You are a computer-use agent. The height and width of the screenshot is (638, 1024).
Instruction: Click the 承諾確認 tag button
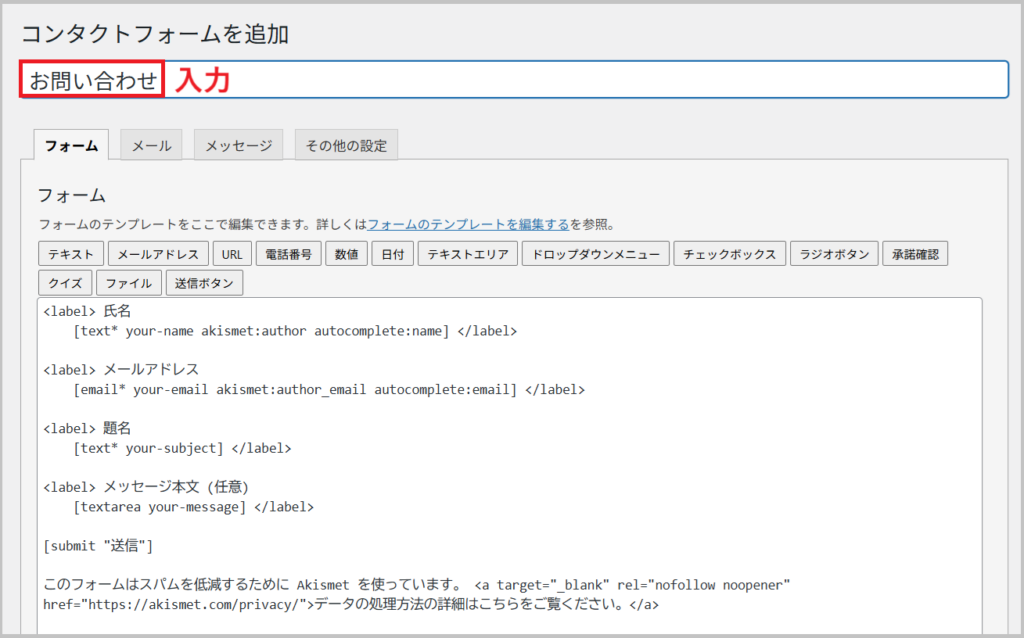[x=917, y=254]
